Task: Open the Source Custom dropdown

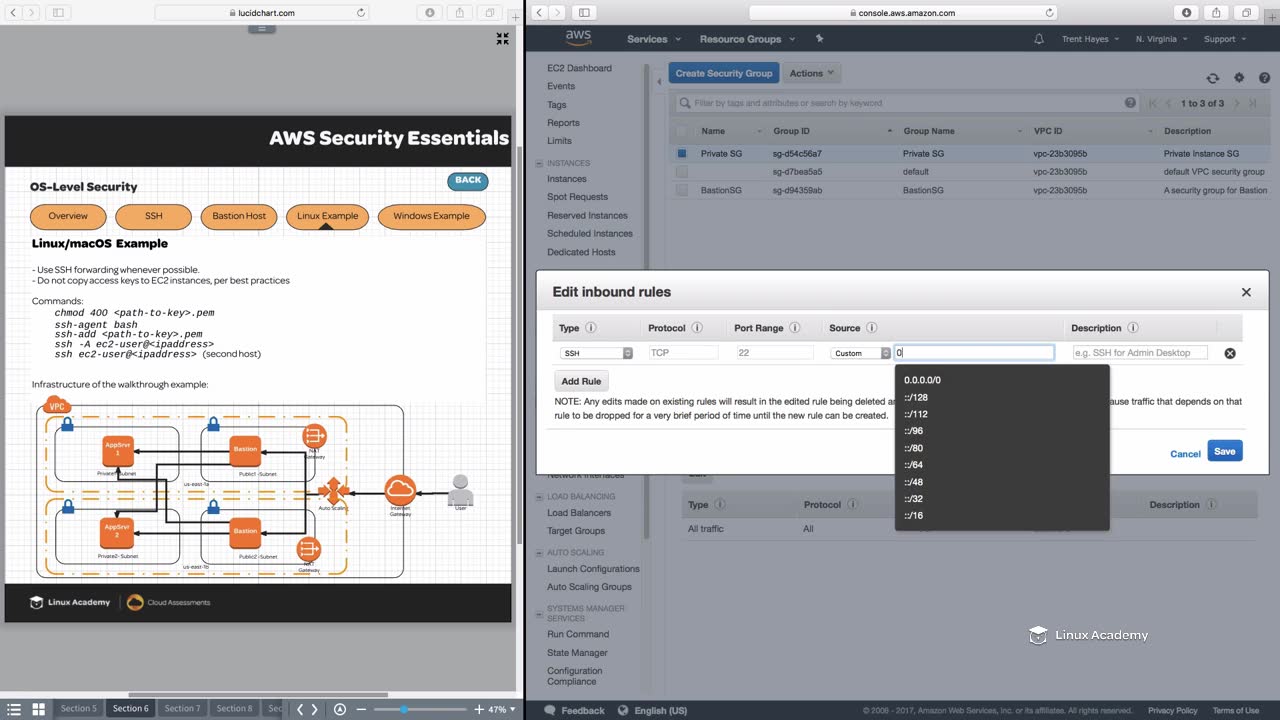Action: [861, 353]
